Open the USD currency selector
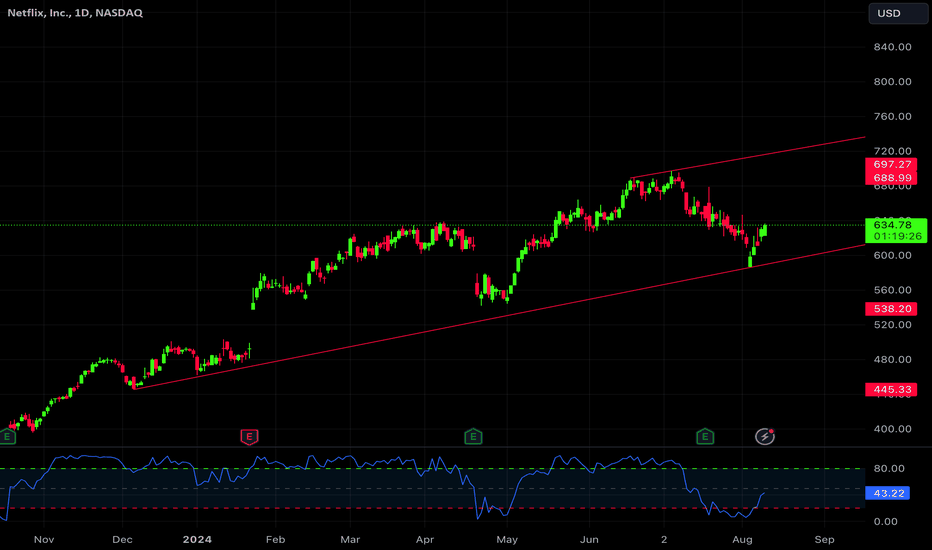The image size is (932, 550). (898, 13)
